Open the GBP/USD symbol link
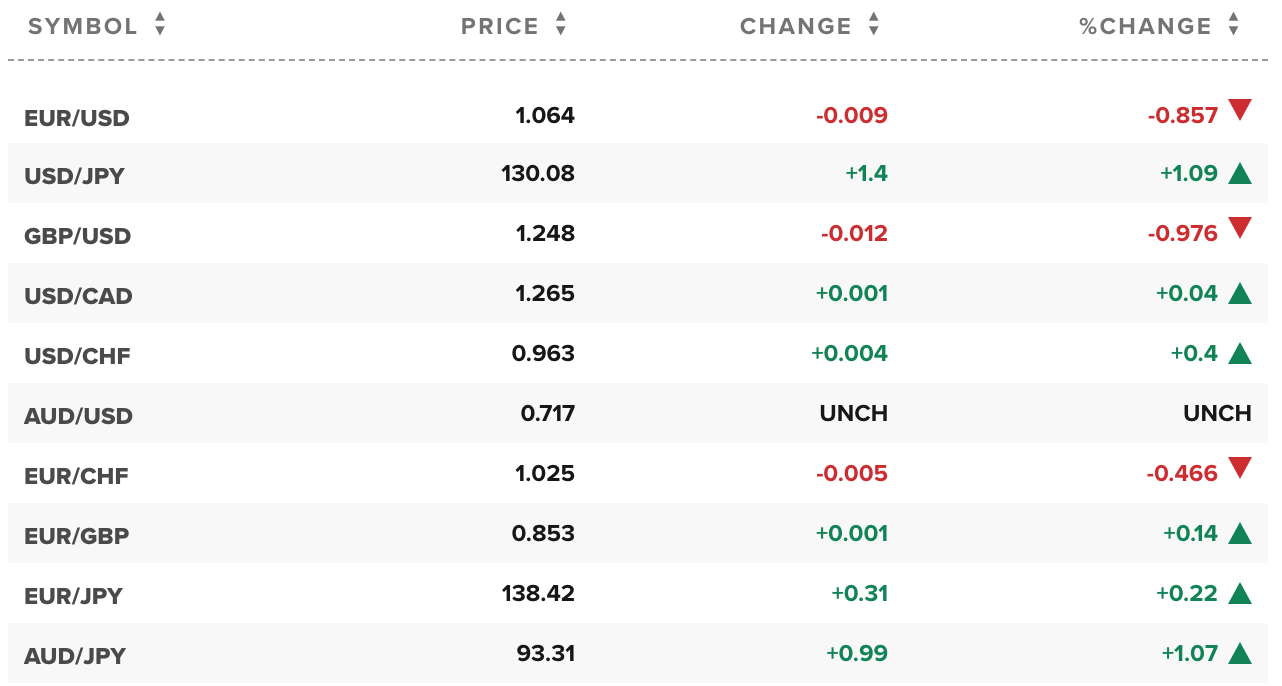The width and height of the screenshot is (1282, 686). point(78,236)
